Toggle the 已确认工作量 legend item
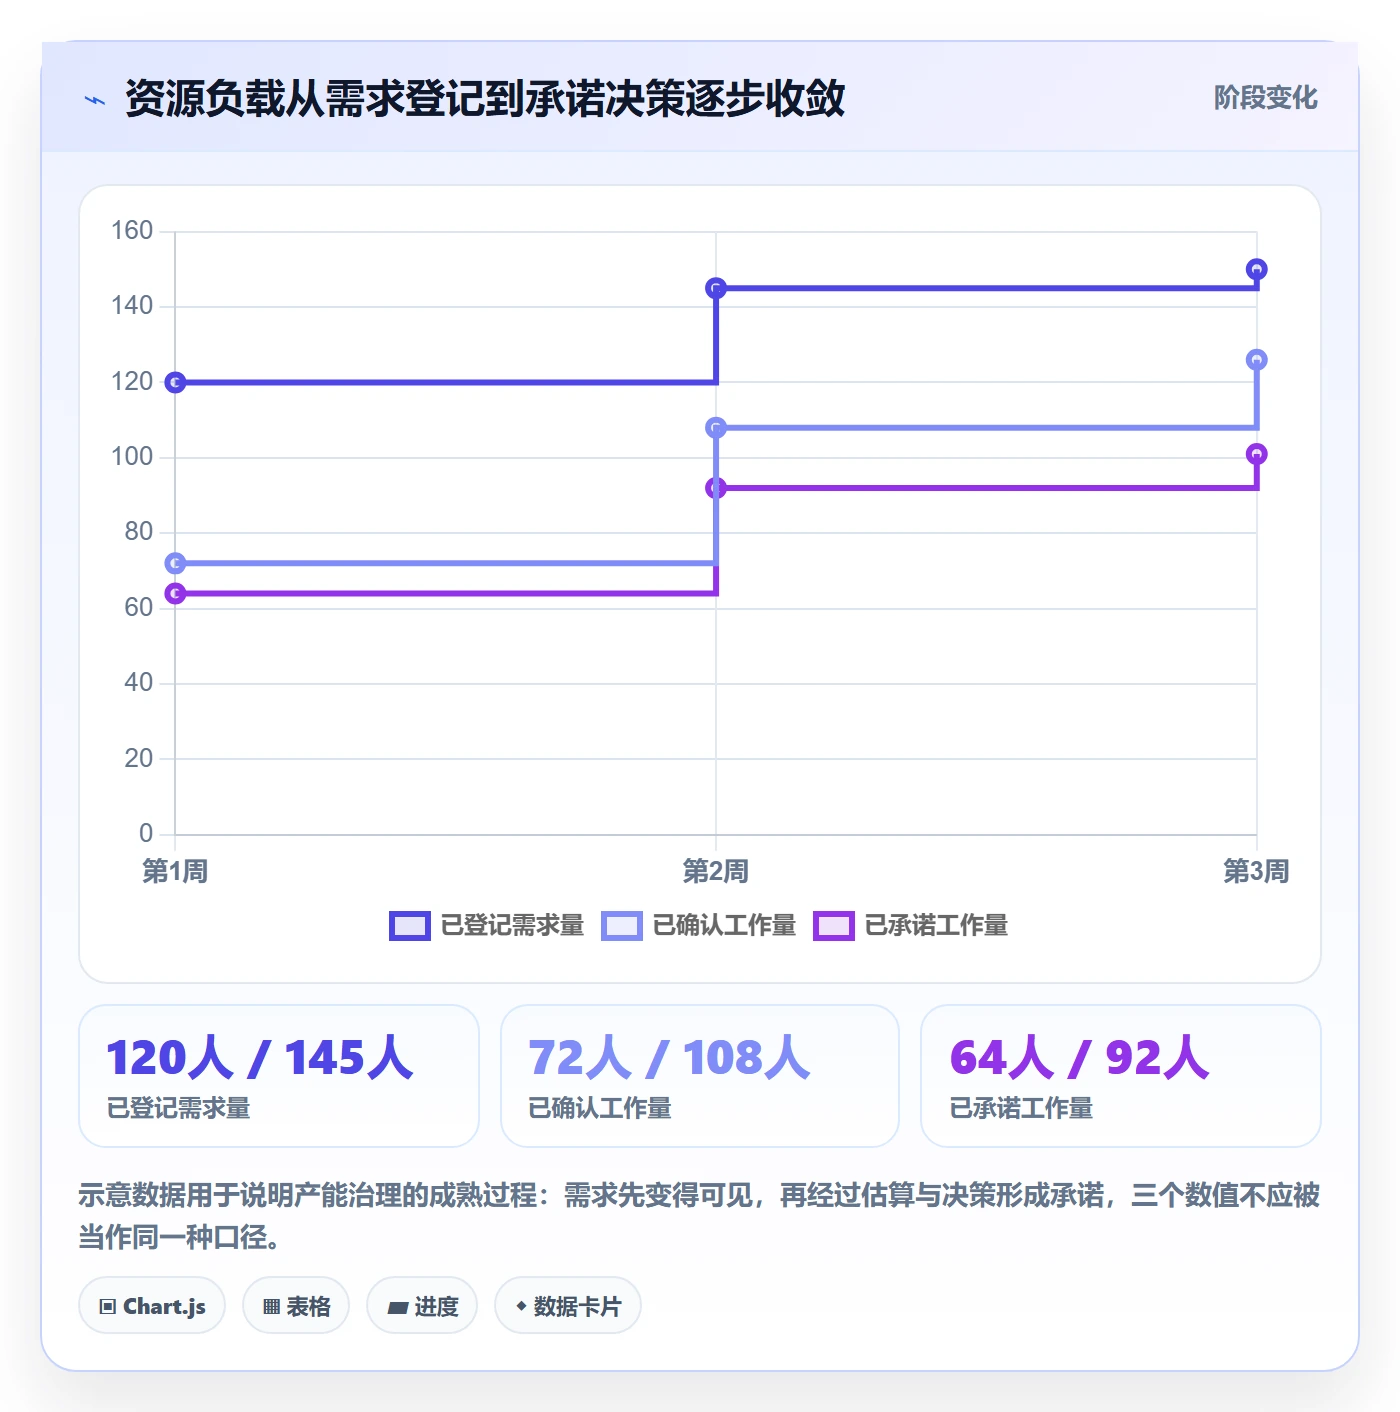Screen dimensions: 1400x1412 pyautogui.click(x=699, y=926)
